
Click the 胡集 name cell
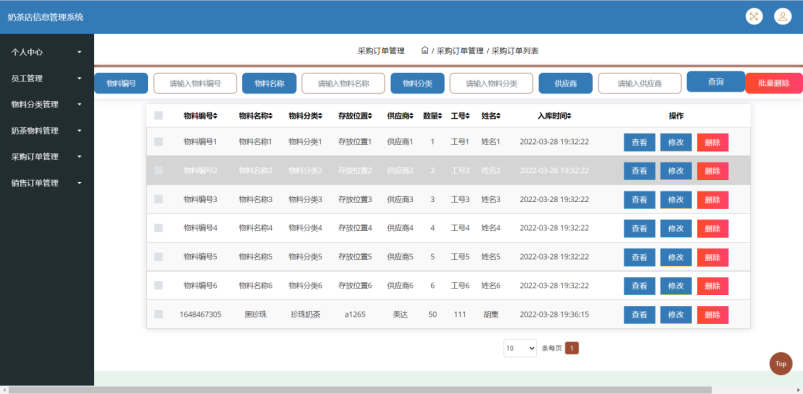[491, 314]
